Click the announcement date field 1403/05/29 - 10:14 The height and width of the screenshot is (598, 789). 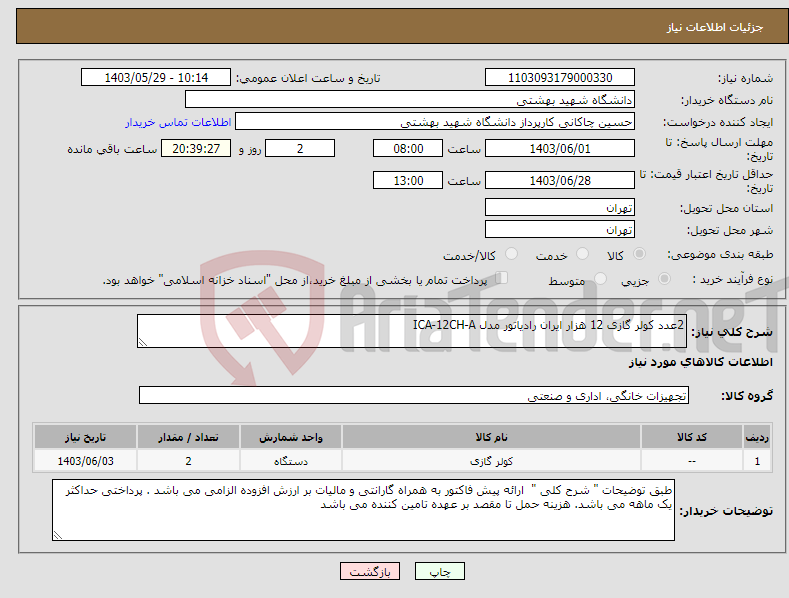155,78
